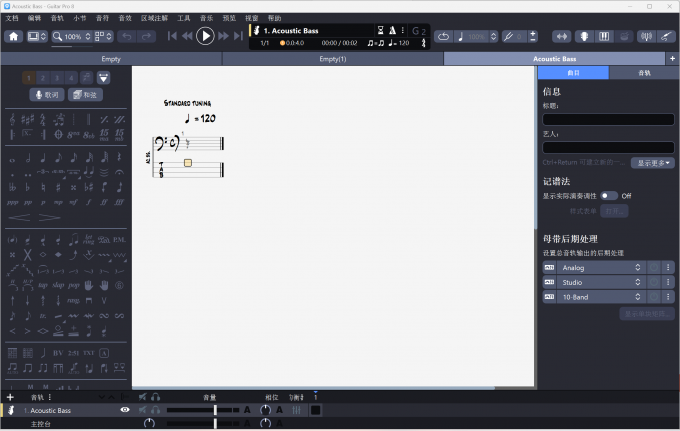
Task: Click the Home button in toolbar
Action: pos(14,36)
